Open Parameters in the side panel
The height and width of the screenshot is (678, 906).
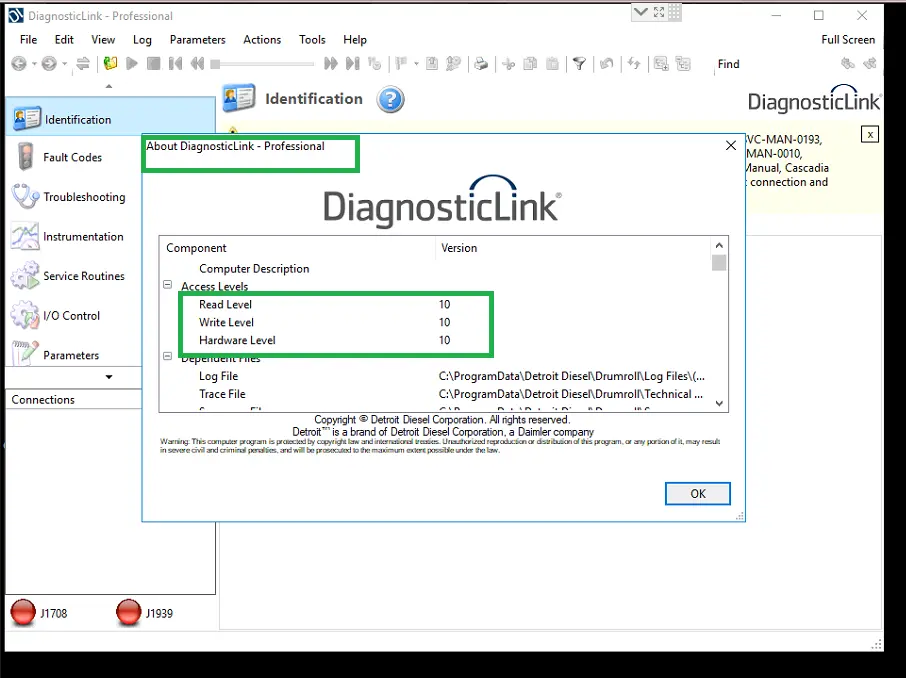(x=73, y=354)
